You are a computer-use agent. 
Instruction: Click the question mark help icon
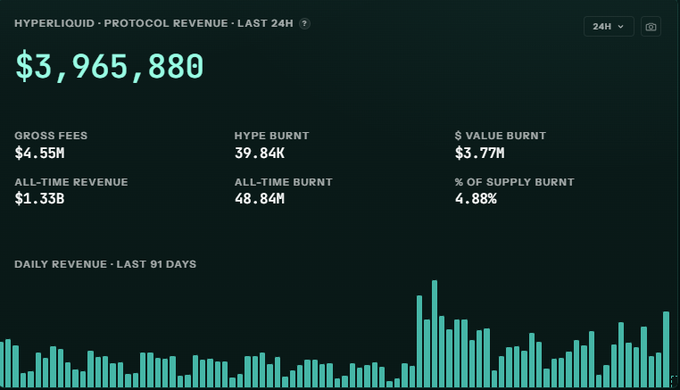point(305,23)
